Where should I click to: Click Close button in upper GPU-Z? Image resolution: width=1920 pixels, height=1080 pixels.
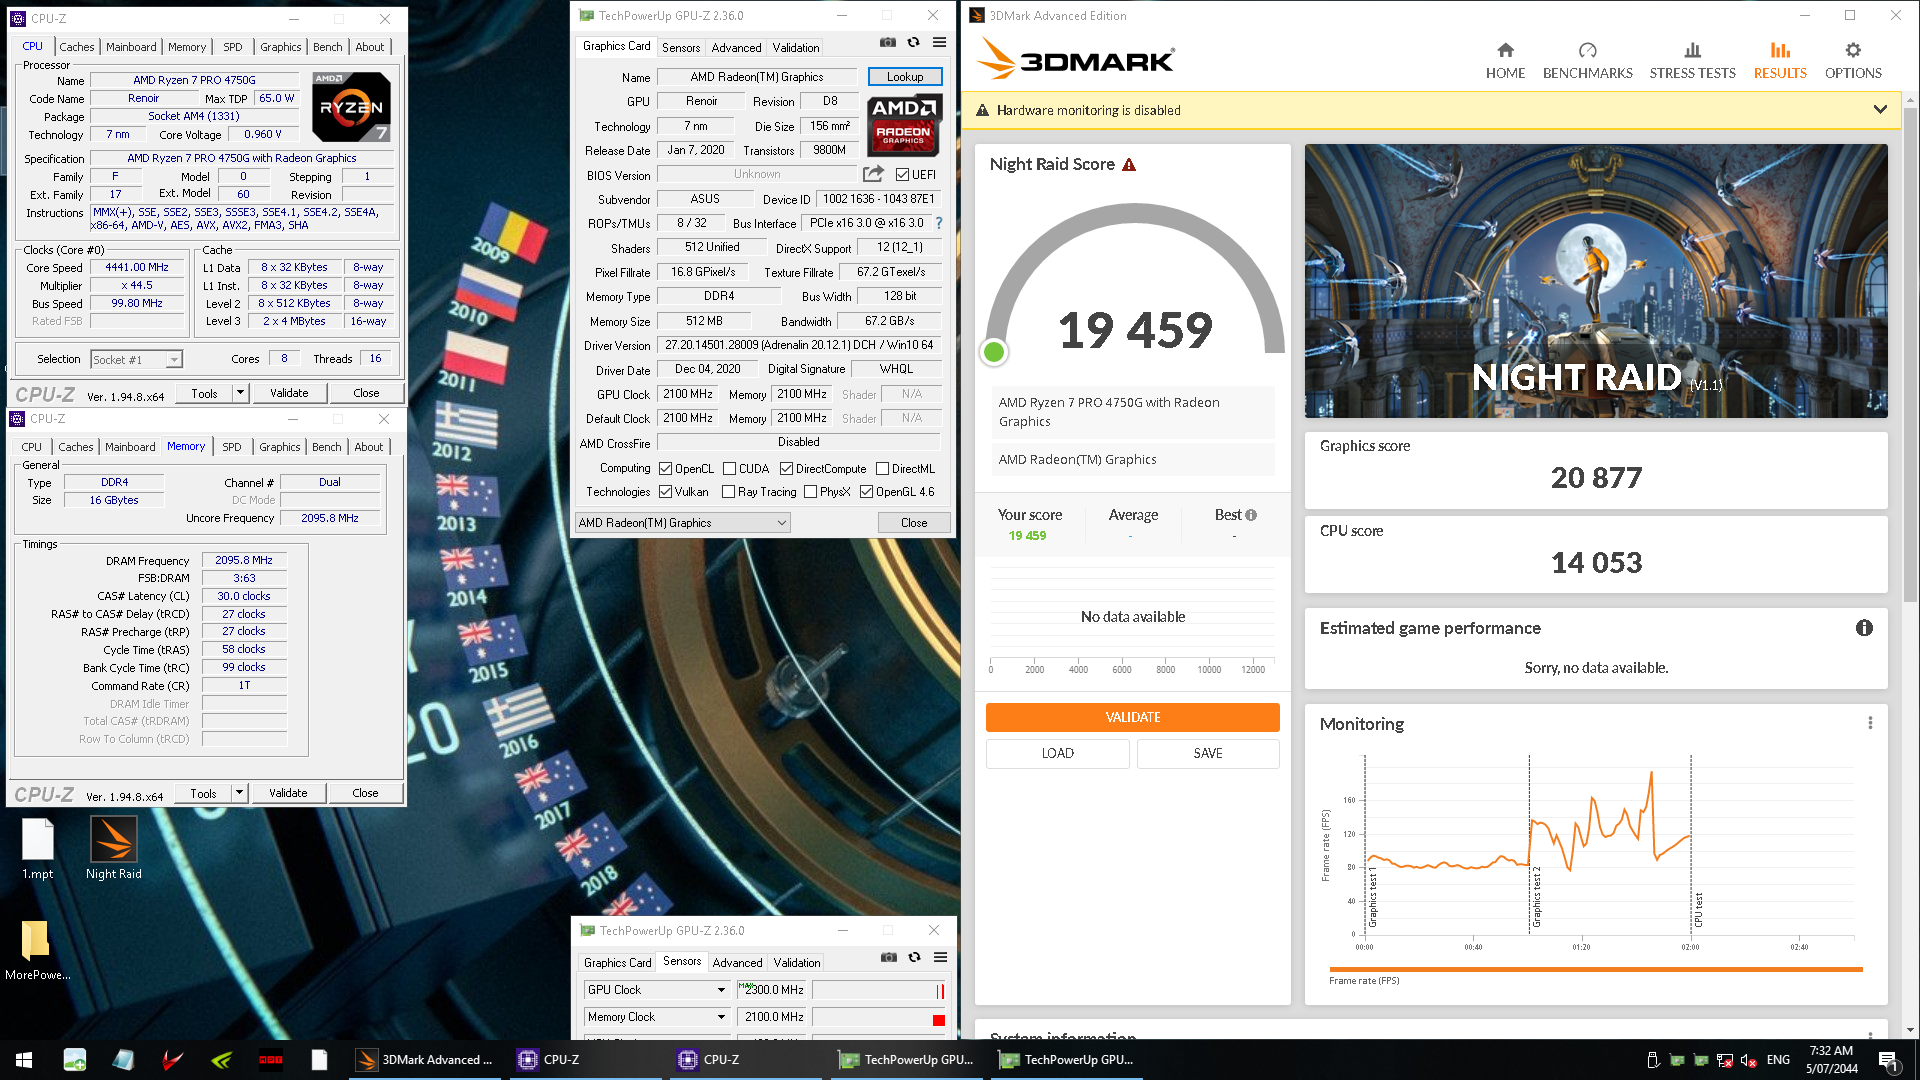point(914,523)
